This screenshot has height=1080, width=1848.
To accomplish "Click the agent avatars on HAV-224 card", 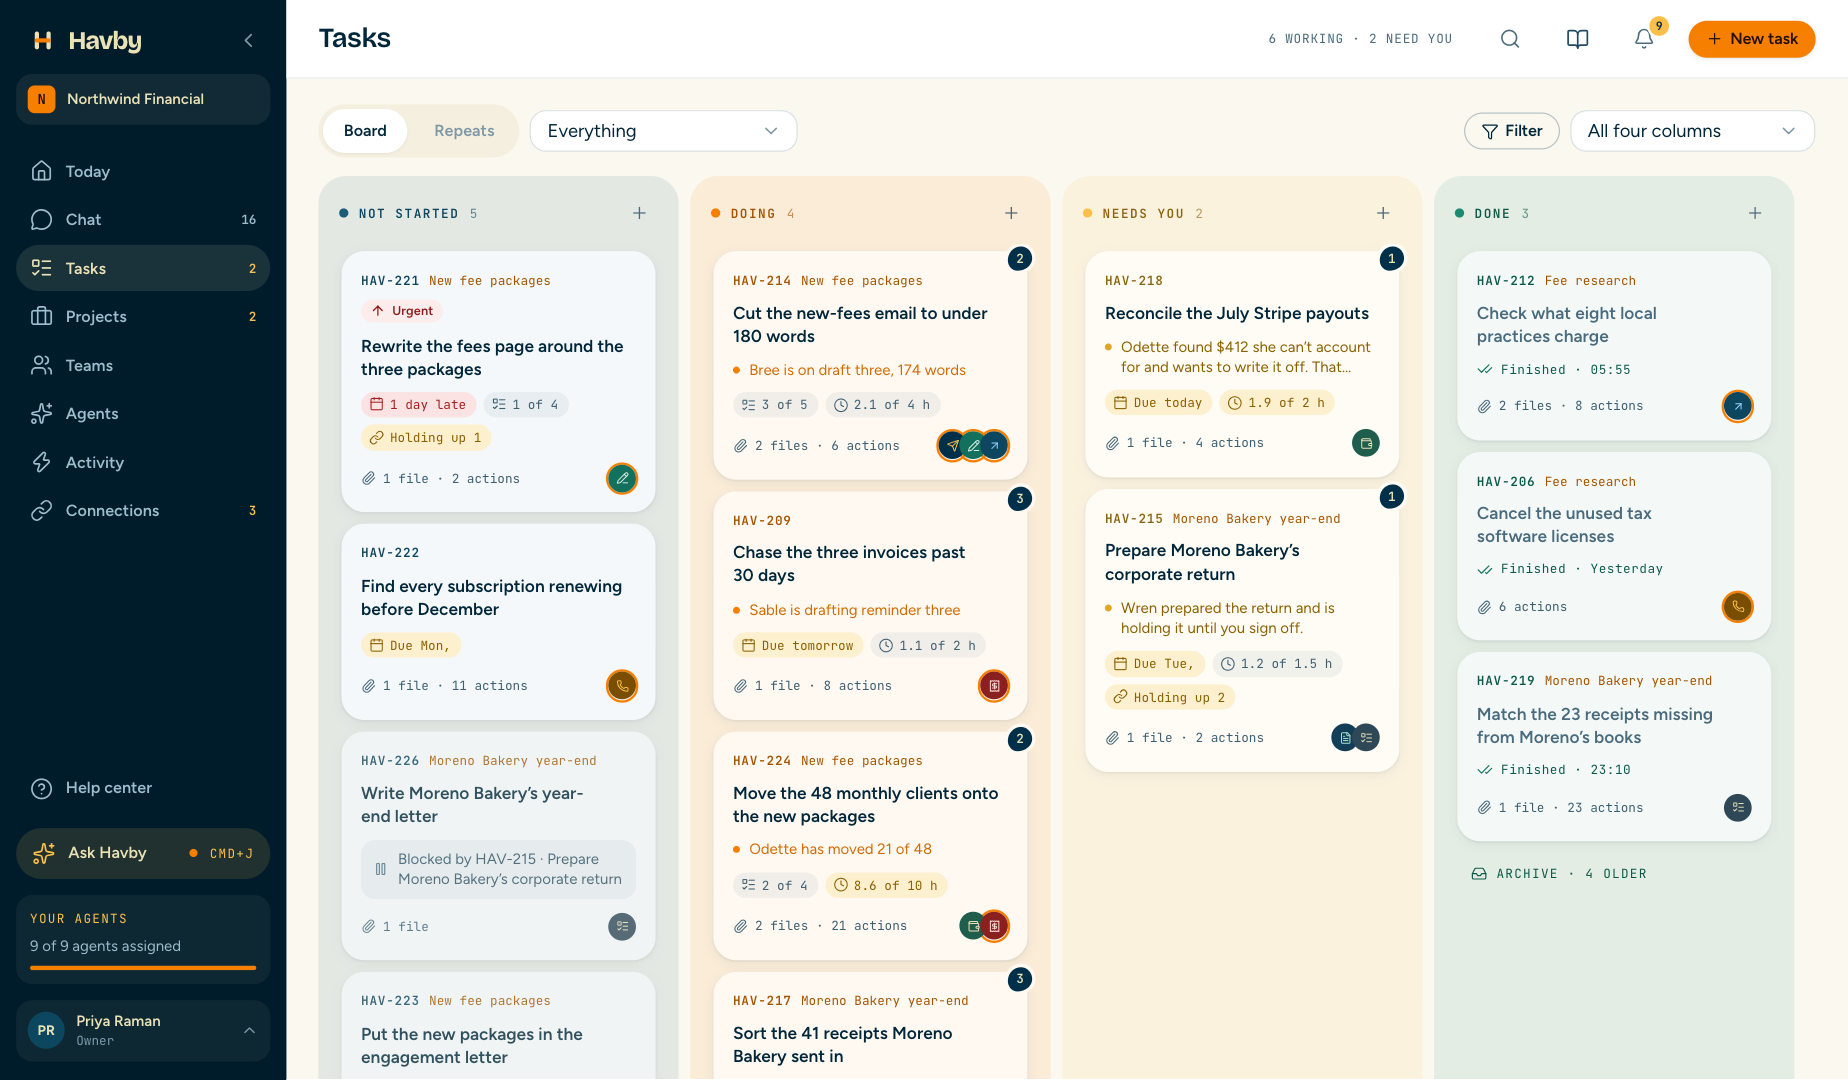I will [984, 926].
